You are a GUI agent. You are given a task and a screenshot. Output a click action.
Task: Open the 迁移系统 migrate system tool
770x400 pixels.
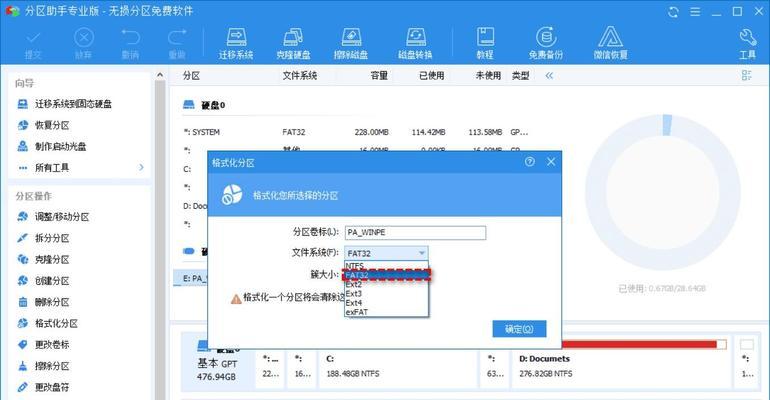pyautogui.click(x=236, y=44)
